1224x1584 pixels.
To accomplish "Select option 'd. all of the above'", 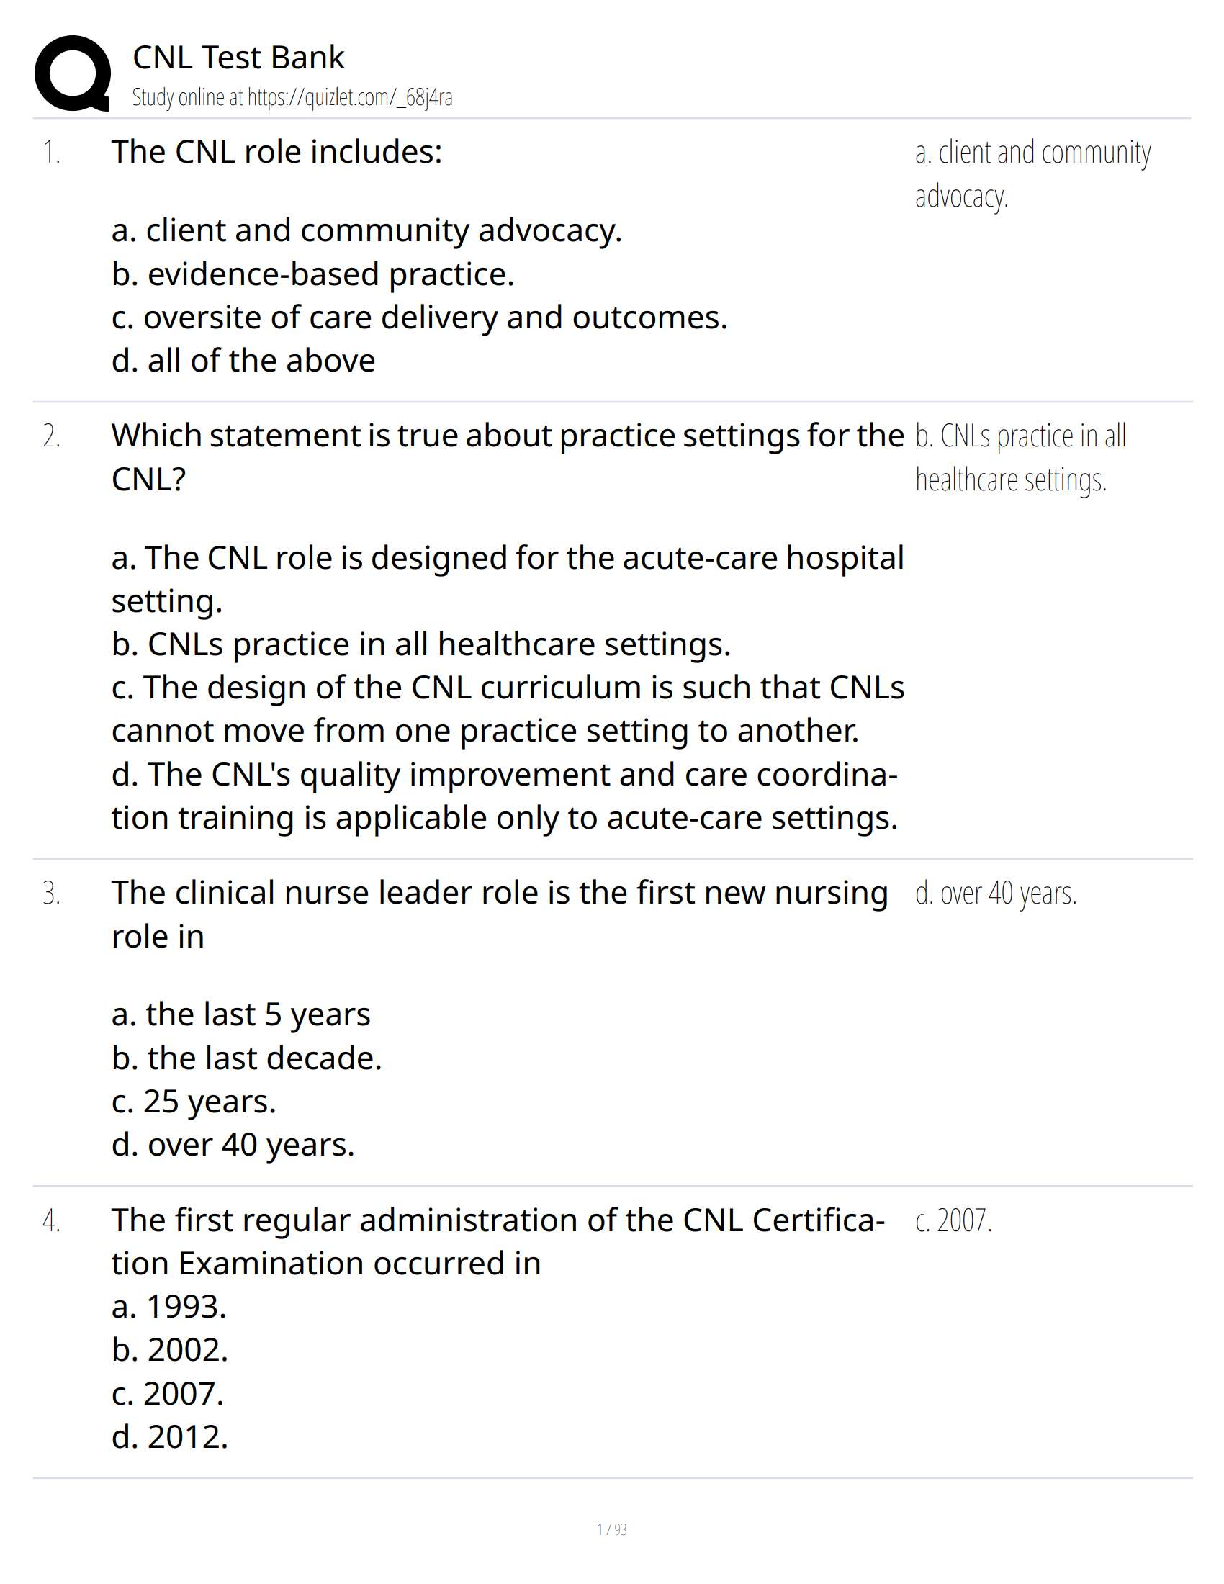I will click(243, 360).
